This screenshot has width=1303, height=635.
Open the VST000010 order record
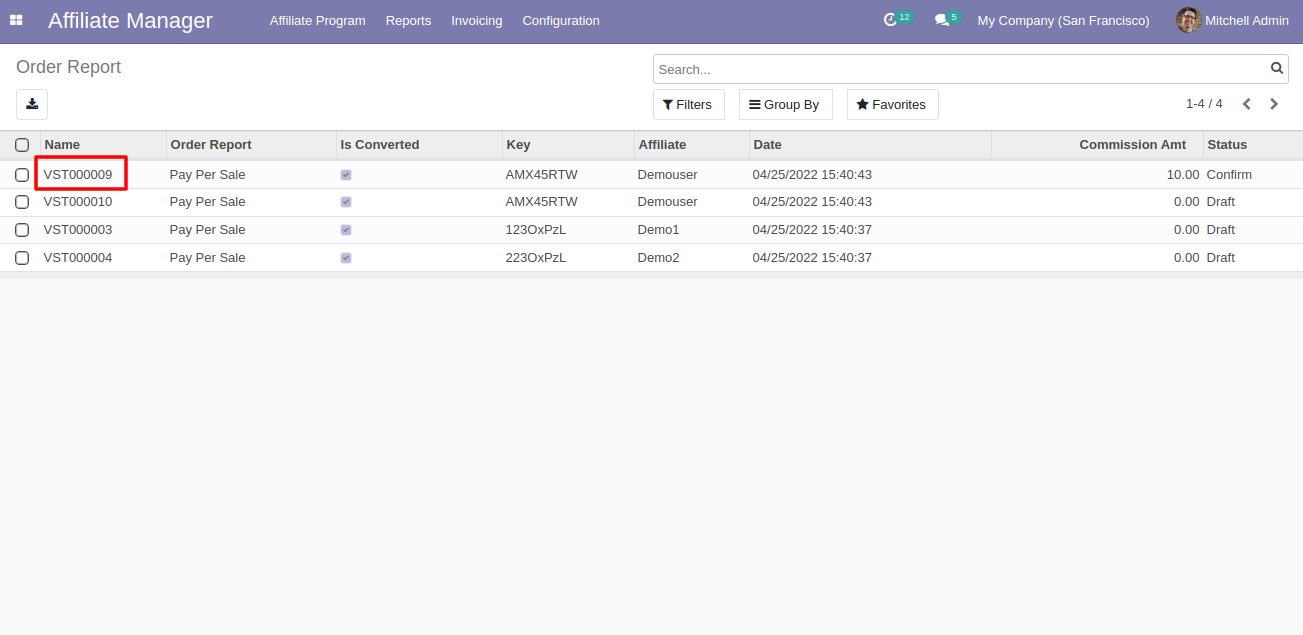78,202
